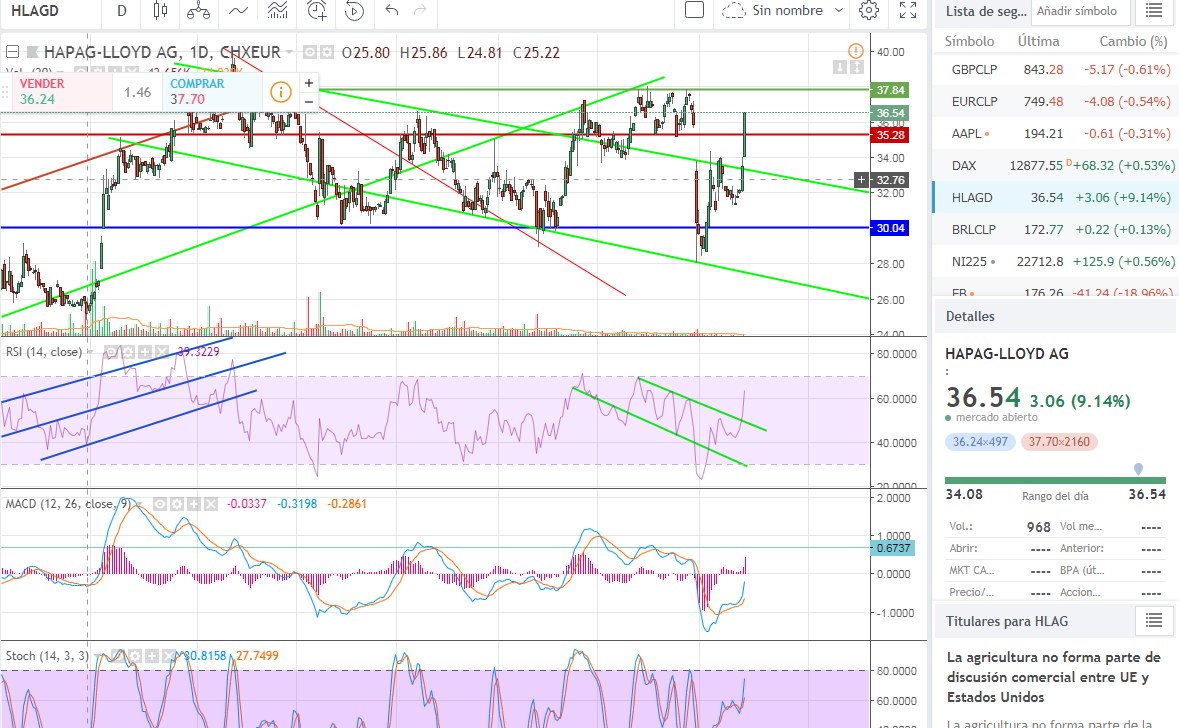The height and width of the screenshot is (728, 1179).
Task: Click the COMPRAR 37.70 buy button
Action: (x=212, y=92)
